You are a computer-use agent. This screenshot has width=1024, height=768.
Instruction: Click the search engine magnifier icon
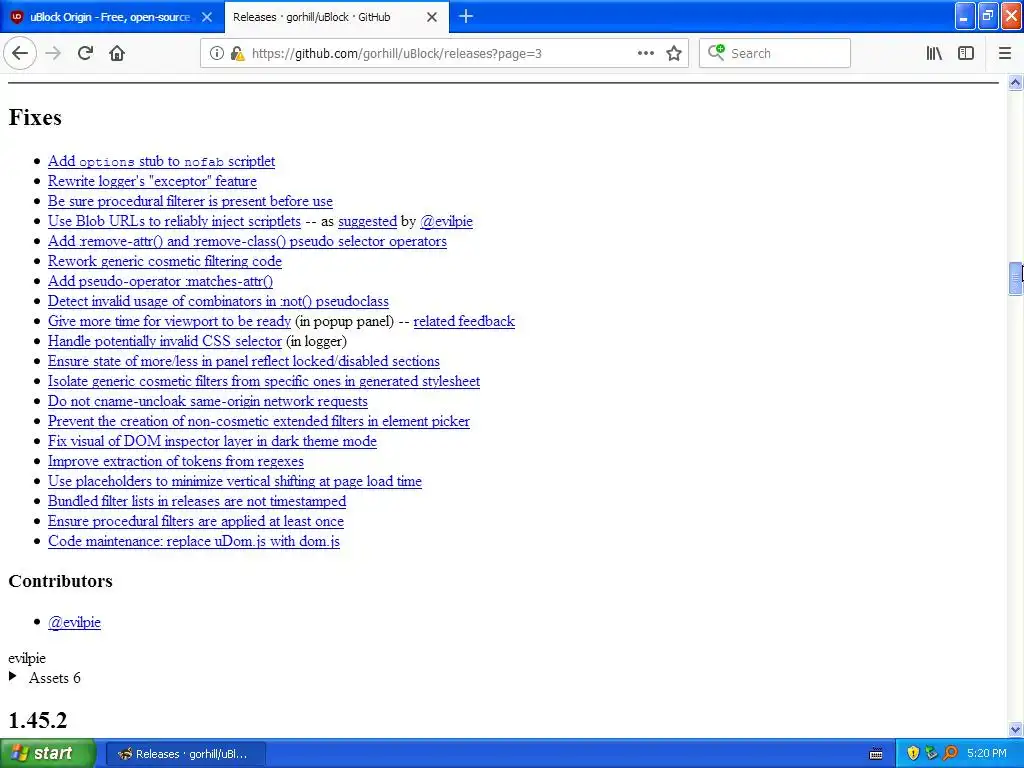[x=716, y=52]
